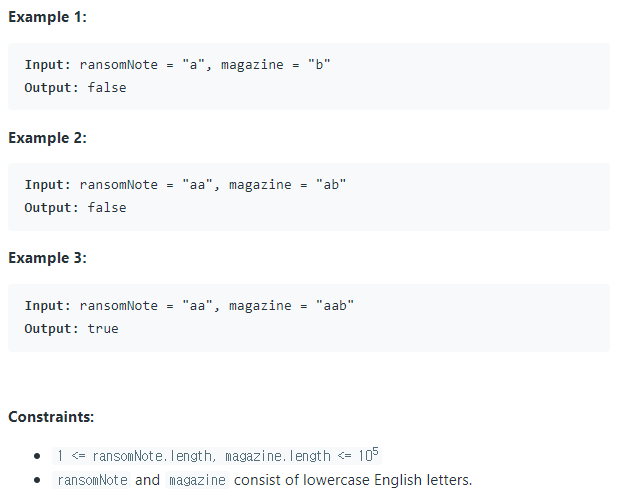This screenshot has height=497, width=623.
Task: Click "consist of lowercase English letters" text
Action: tap(353, 480)
